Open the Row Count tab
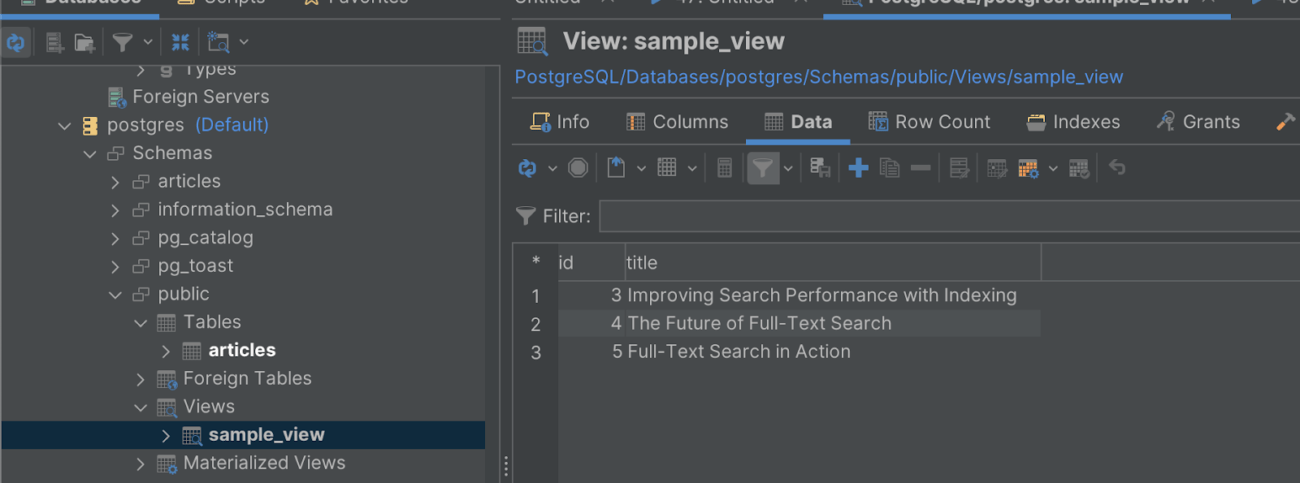This screenshot has width=1300, height=483. point(929,122)
